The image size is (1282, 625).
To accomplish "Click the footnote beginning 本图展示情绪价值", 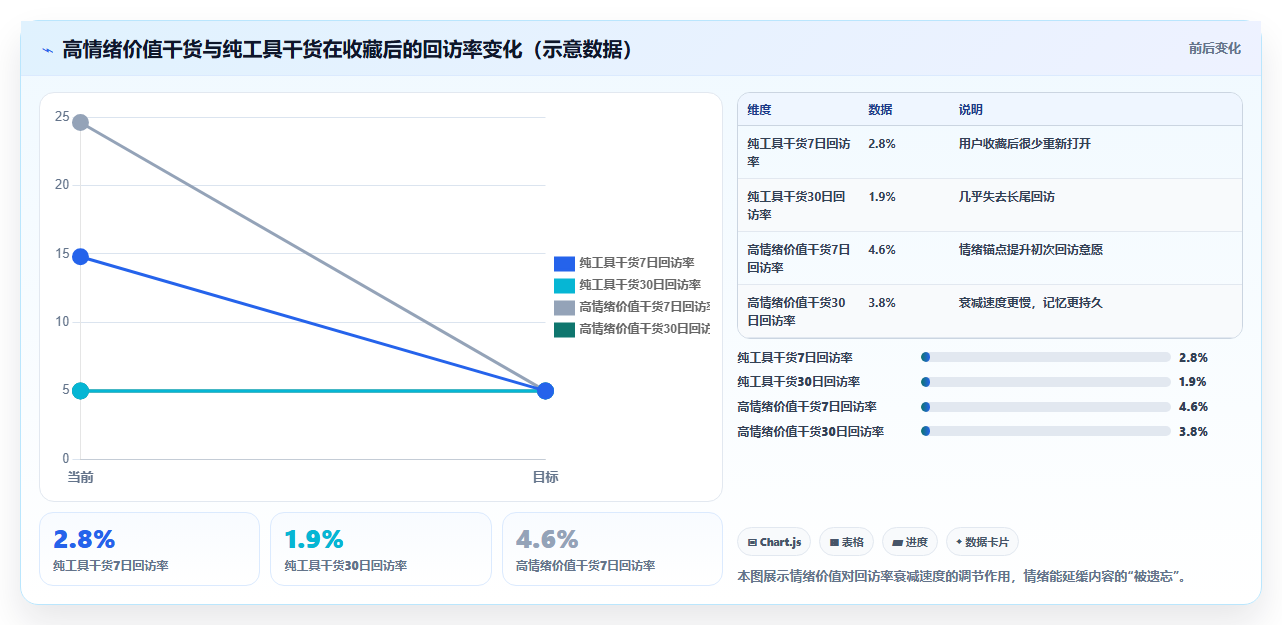I will (963, 576).
